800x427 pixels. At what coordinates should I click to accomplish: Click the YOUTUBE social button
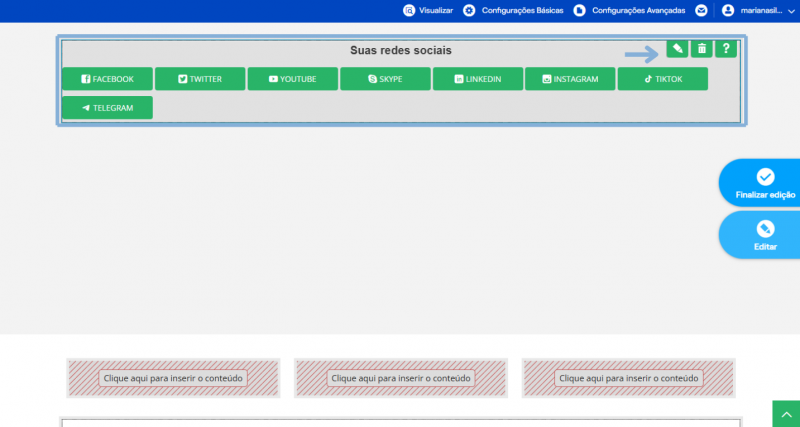tap(293, 79)
